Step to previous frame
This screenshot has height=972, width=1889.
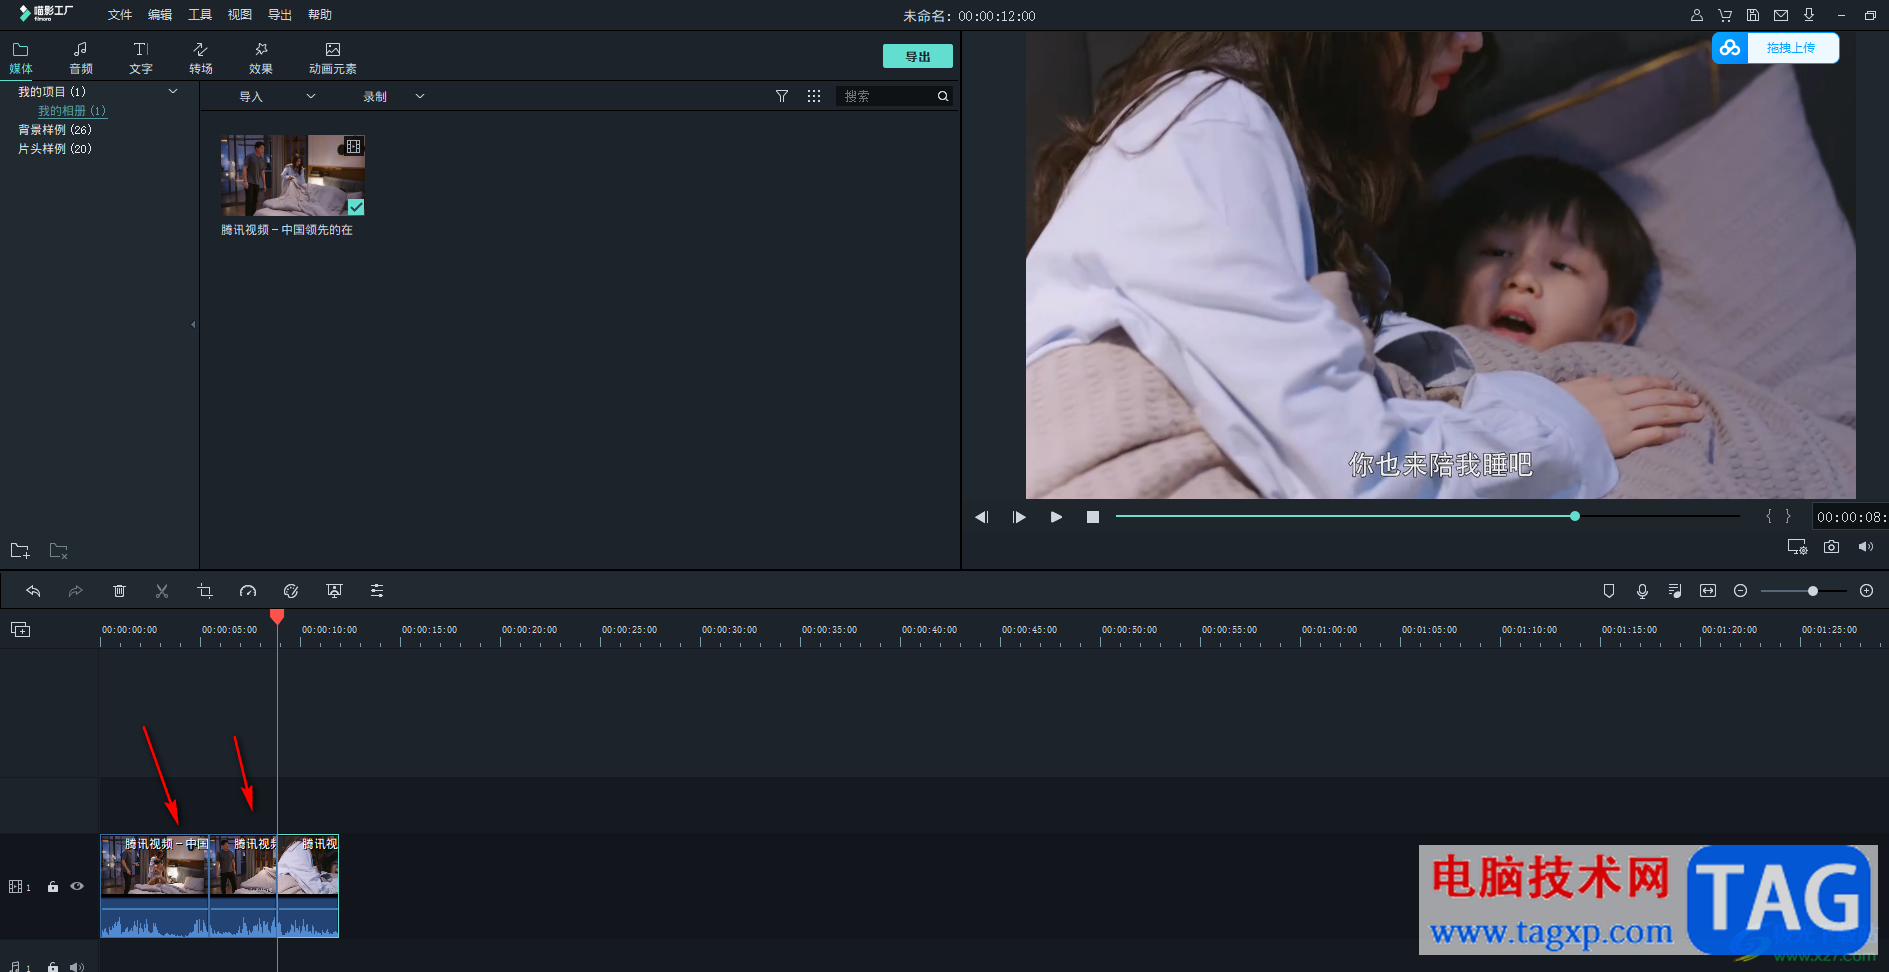(982, 517)
